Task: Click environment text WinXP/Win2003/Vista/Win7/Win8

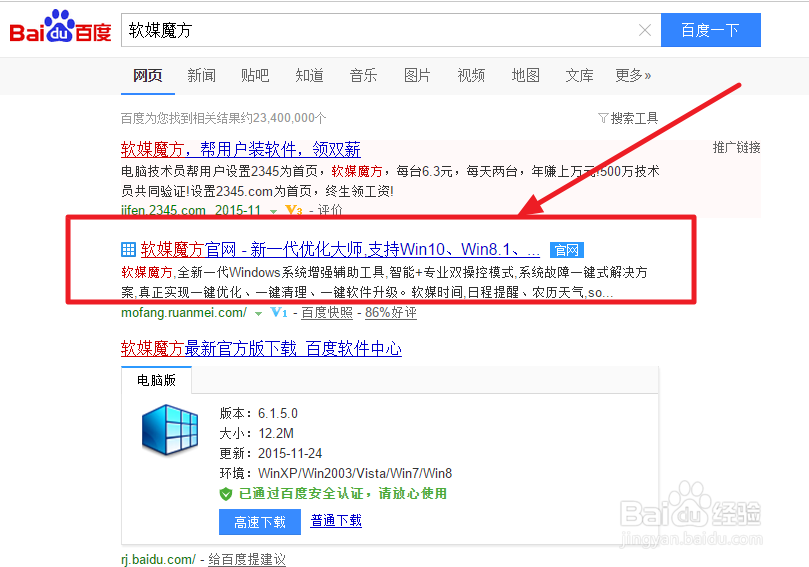Action: click(355, 474)
